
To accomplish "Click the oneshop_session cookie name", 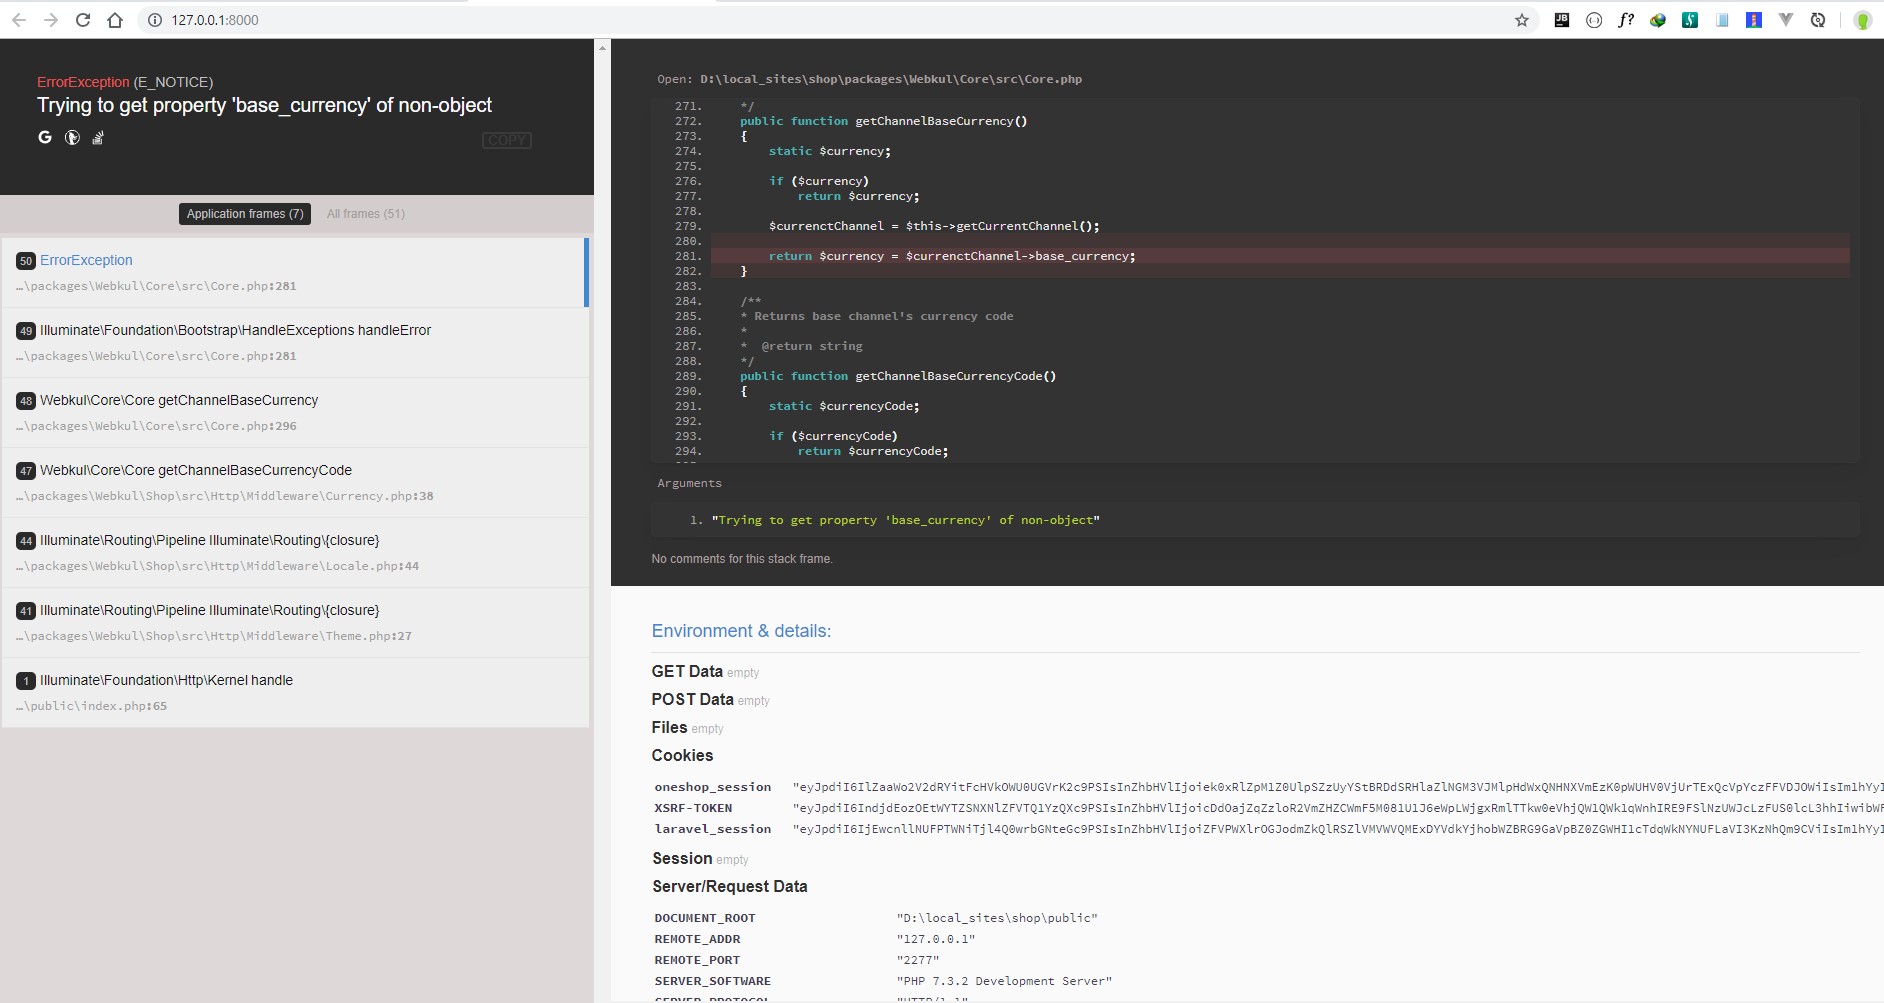I will pyautogui.click(x=713, y=787).
